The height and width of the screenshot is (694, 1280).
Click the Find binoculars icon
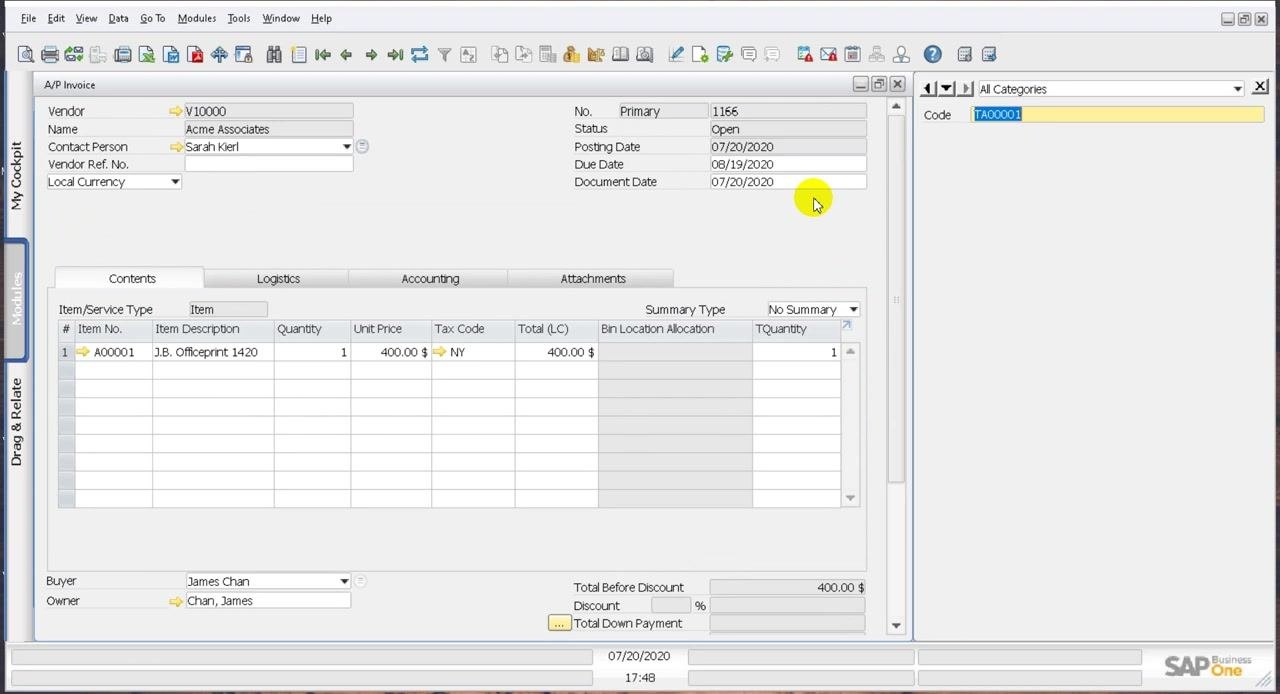(x=274, y=55)
